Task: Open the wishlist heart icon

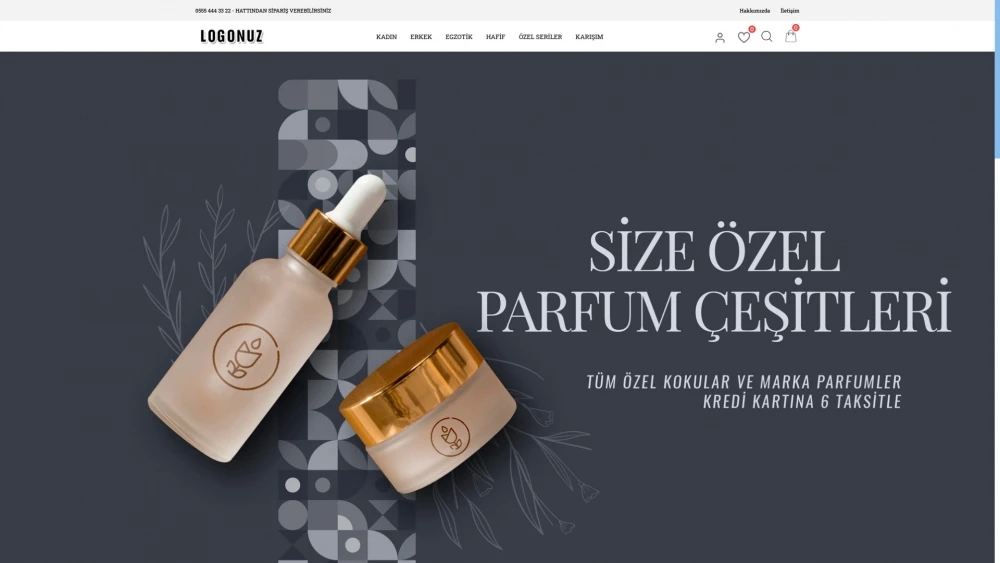Action: click(x=744, y=38)
